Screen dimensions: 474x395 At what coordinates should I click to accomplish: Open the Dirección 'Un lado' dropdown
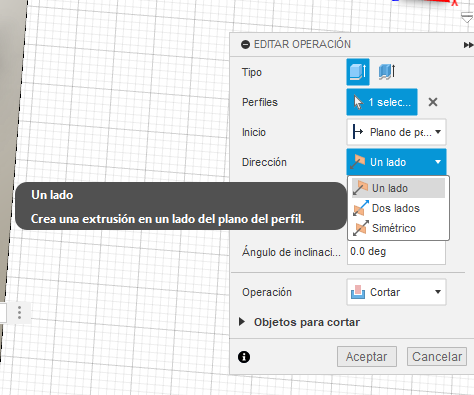tap(396, 162)
